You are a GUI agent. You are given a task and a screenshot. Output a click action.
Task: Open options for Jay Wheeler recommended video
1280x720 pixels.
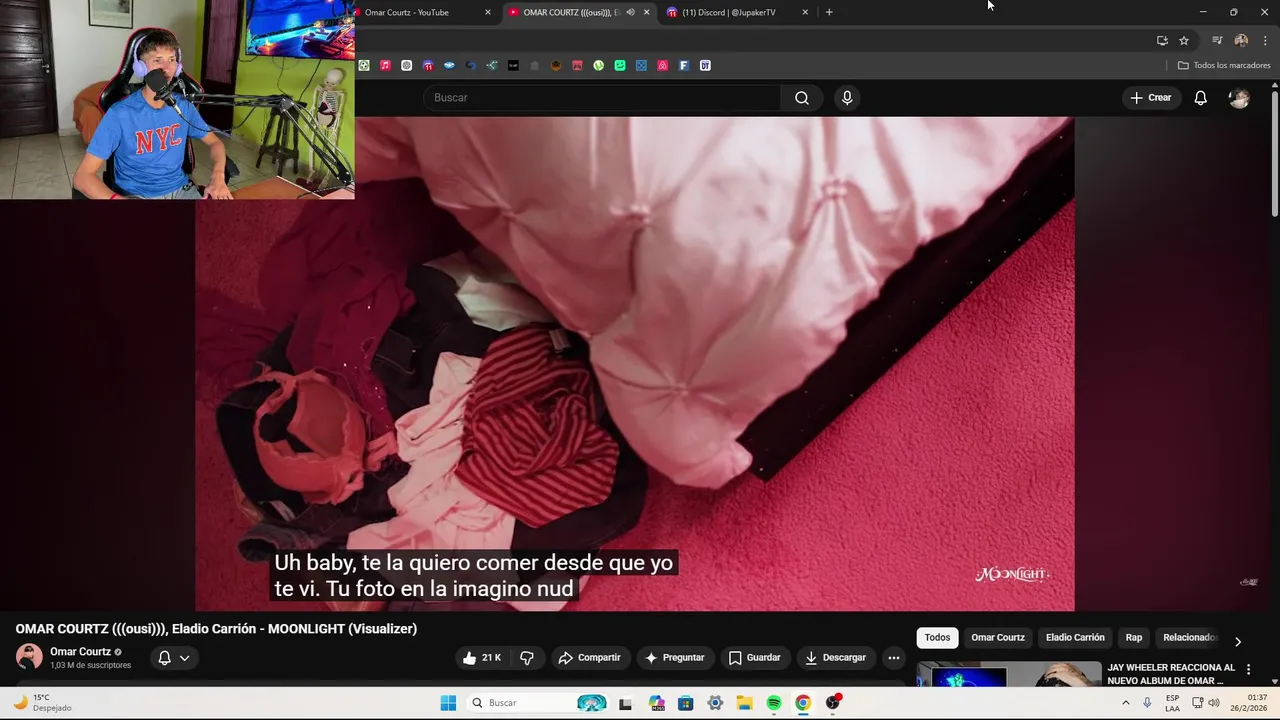tap(1248, 669)
